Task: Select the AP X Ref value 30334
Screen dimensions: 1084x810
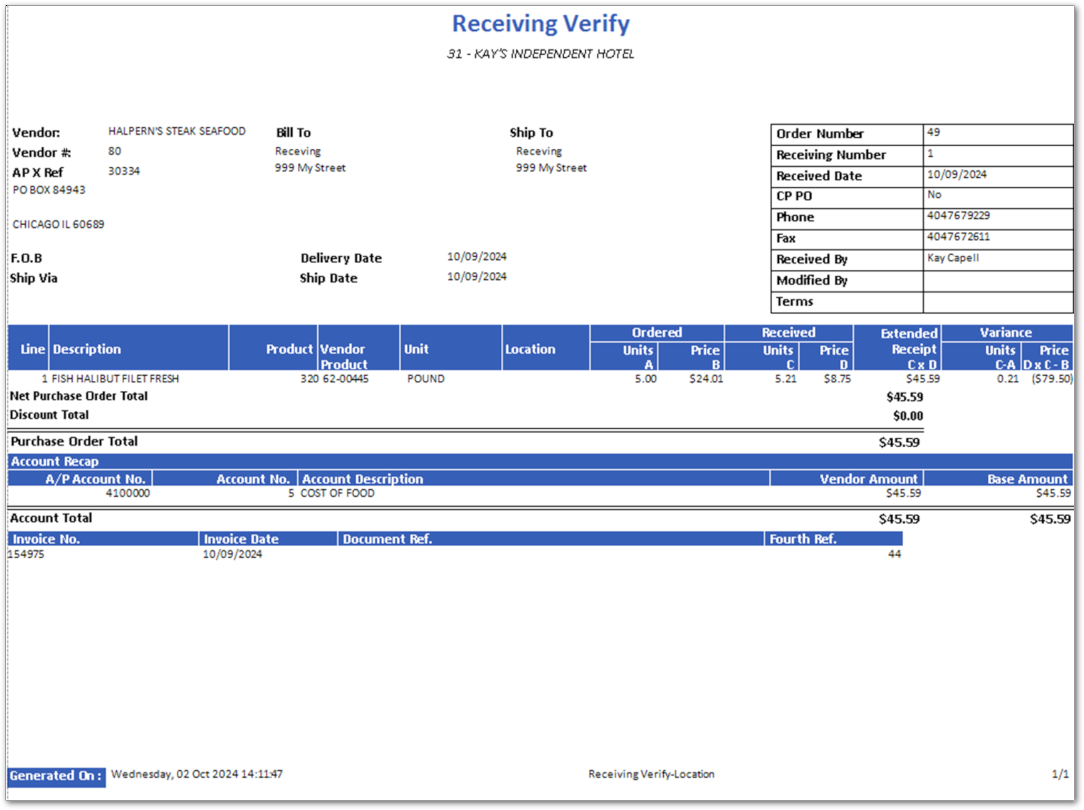Action: (x=124, y=171)
